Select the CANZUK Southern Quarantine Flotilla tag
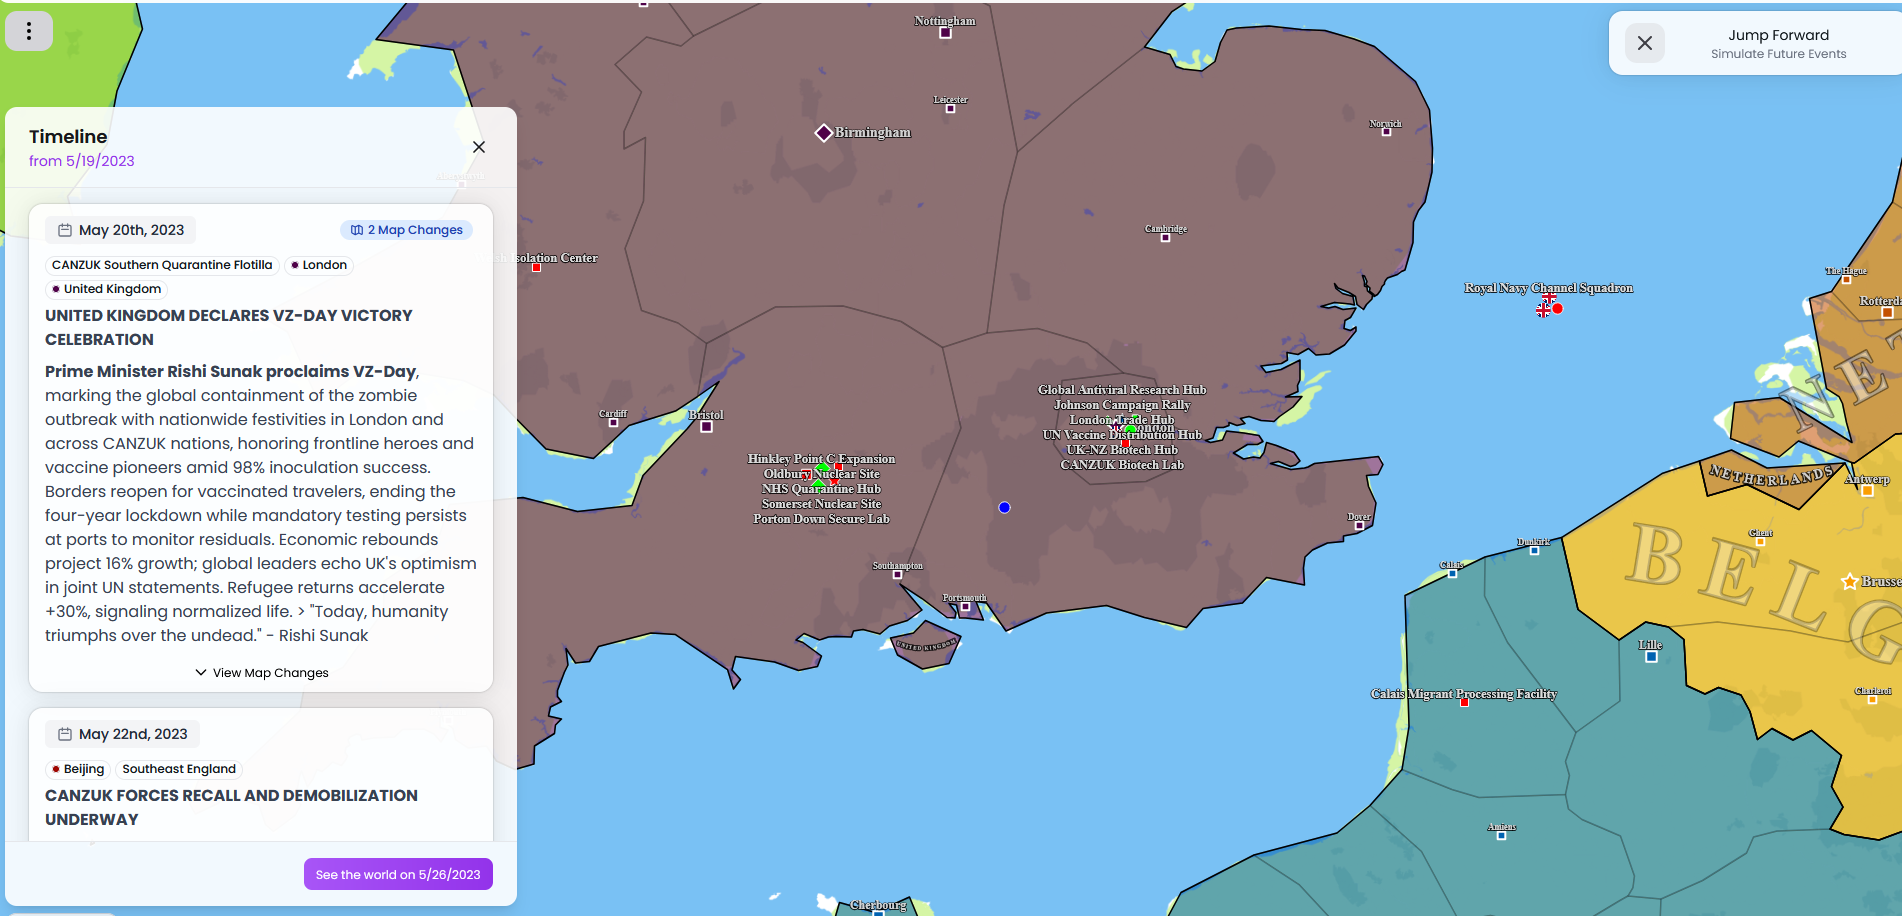 [x=162, y=265]
